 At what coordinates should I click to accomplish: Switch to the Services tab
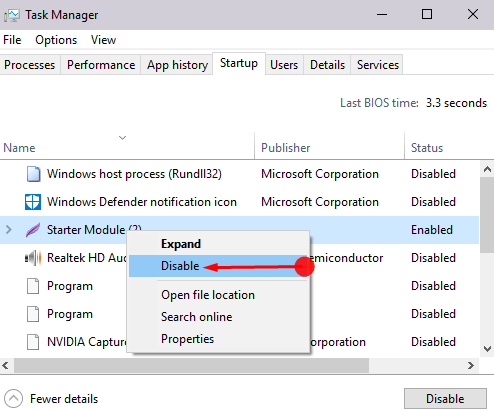coord(378,65)
